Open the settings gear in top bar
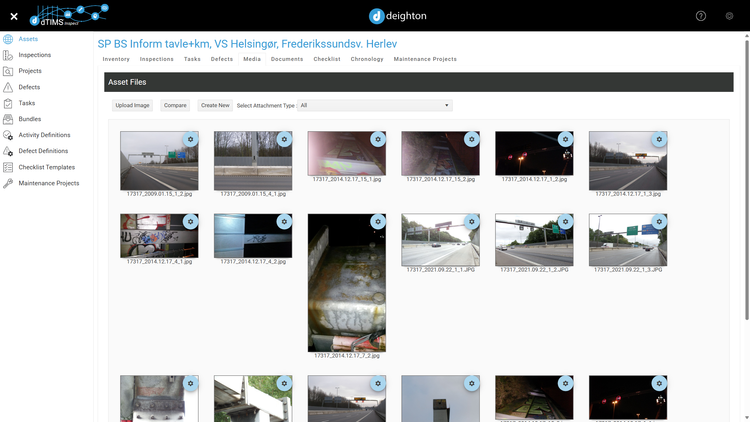Viewport: 750px width, 422px height. 729,16
